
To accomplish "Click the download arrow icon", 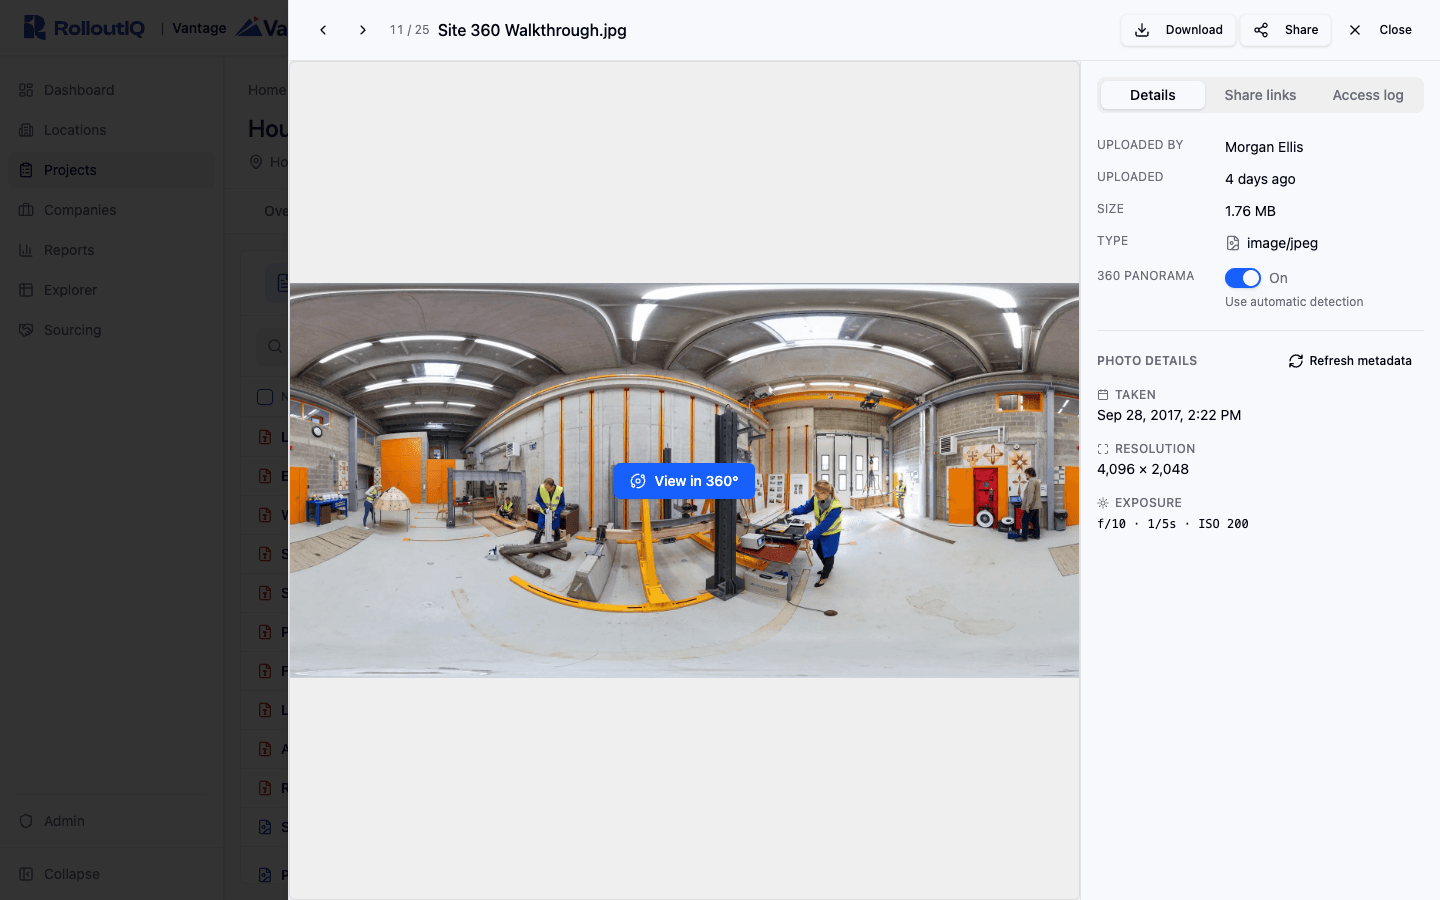I will point(1142,30).
